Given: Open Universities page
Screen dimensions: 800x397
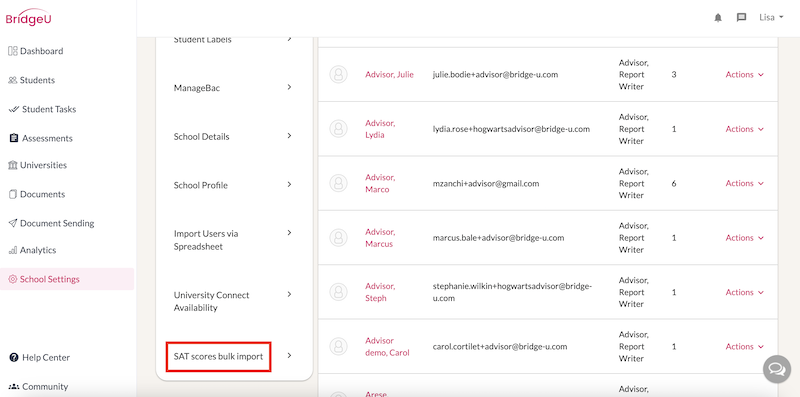Looking at the screenshot, I should pos(43,165).
